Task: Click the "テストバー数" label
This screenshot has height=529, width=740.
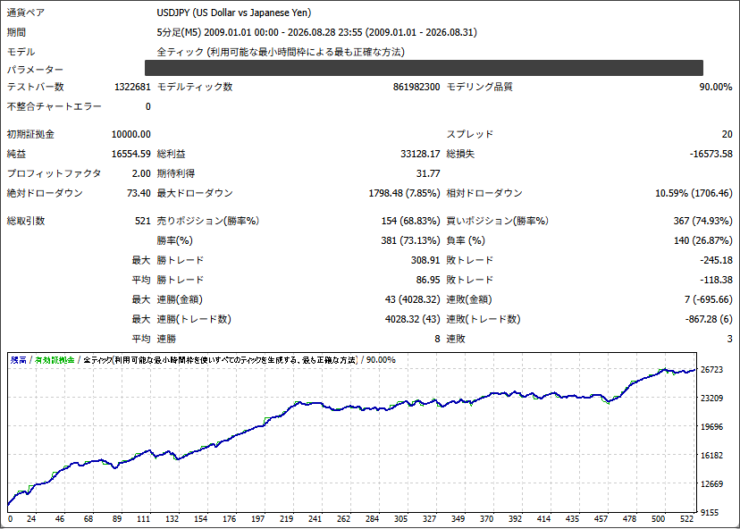Action: pos(35,87)
